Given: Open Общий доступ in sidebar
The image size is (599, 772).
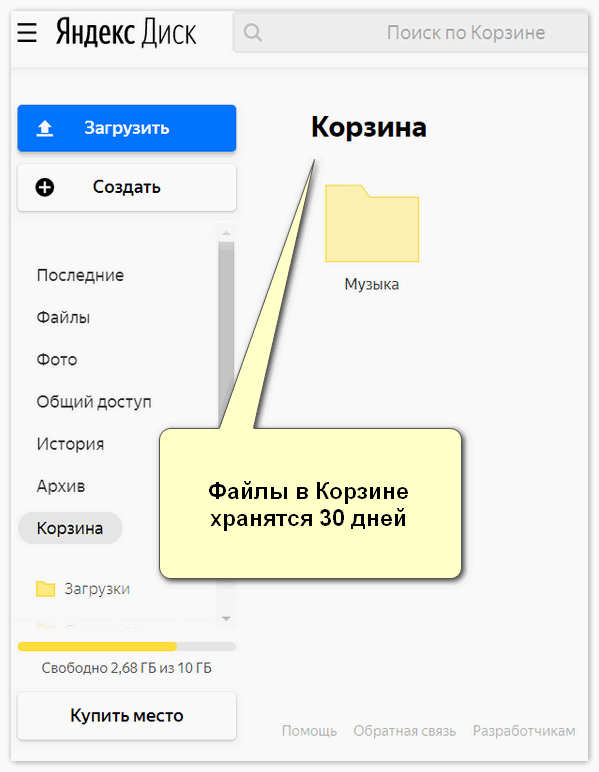Looking at the screenshot, I should 94,402.
